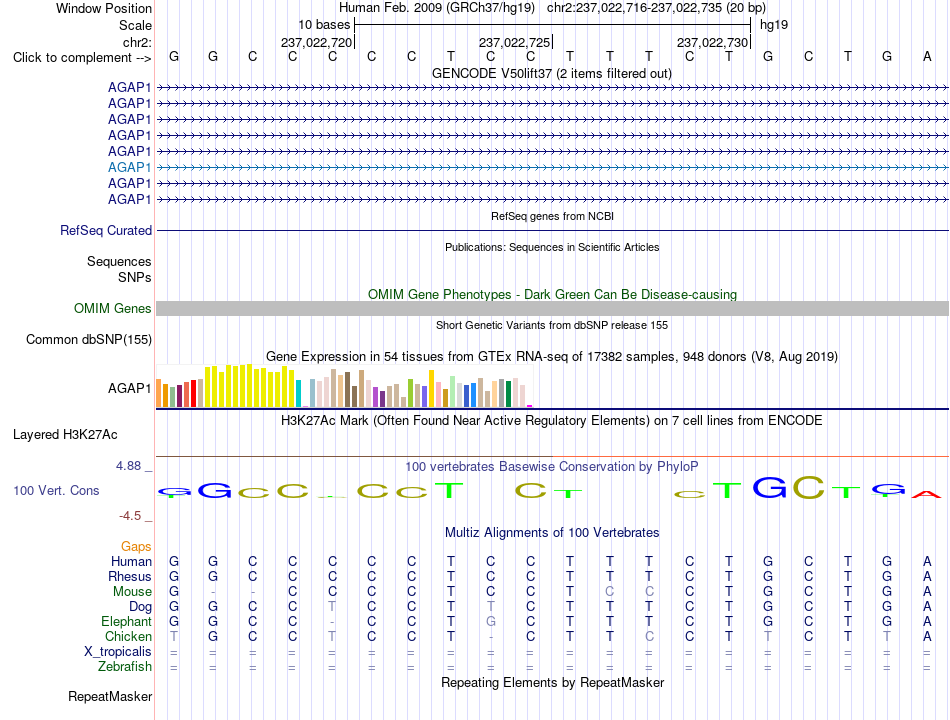Select the Rhesus alignment row label
This screenshot has height=720, width=950.
pyautogui.click(x=130, y=576)
